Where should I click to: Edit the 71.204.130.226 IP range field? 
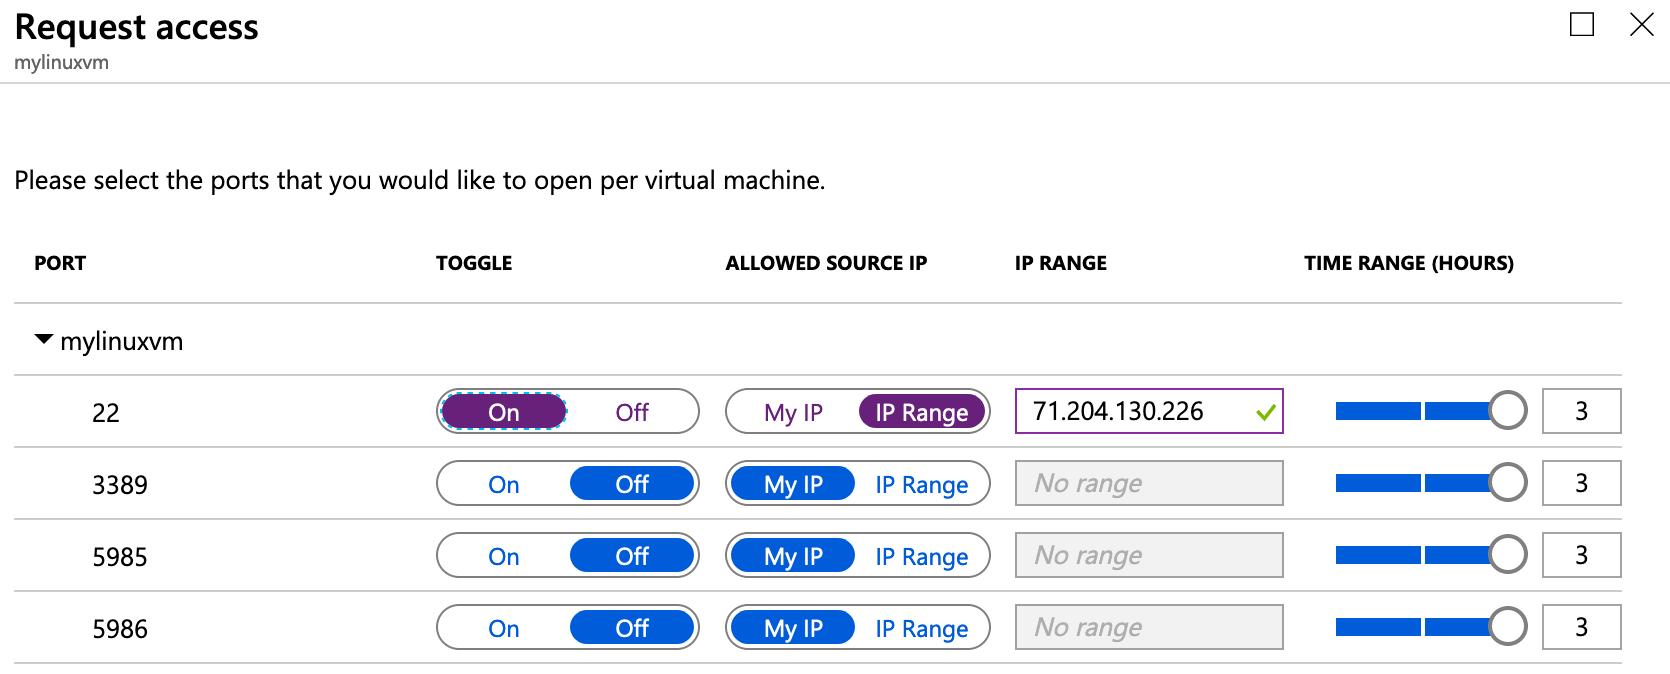click(x=1149, y=411)
